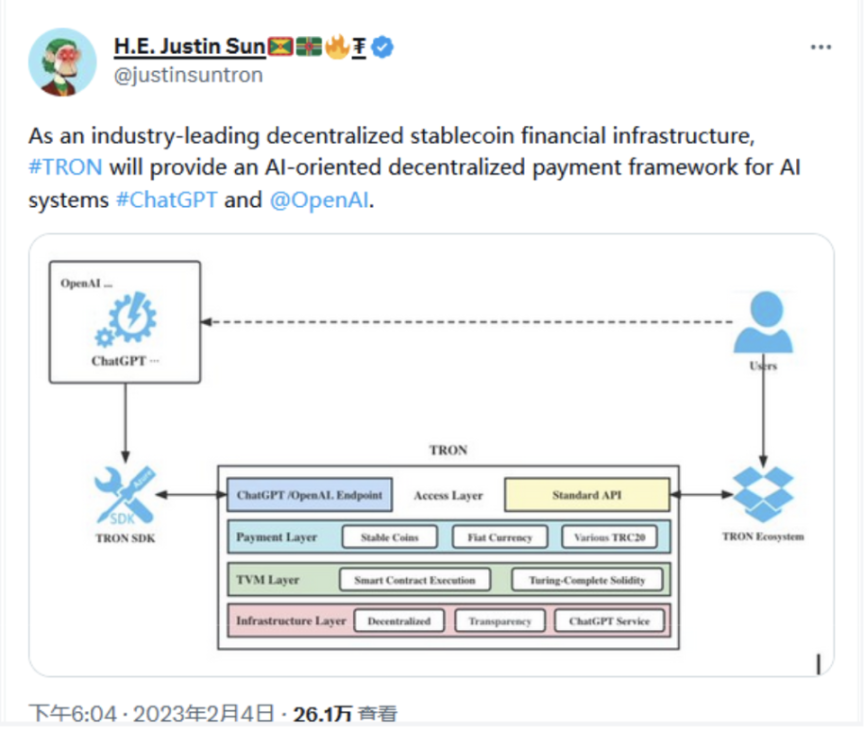Click the TRON SDK wrench icon
The image size is (868, 729).
pos(125,494)
